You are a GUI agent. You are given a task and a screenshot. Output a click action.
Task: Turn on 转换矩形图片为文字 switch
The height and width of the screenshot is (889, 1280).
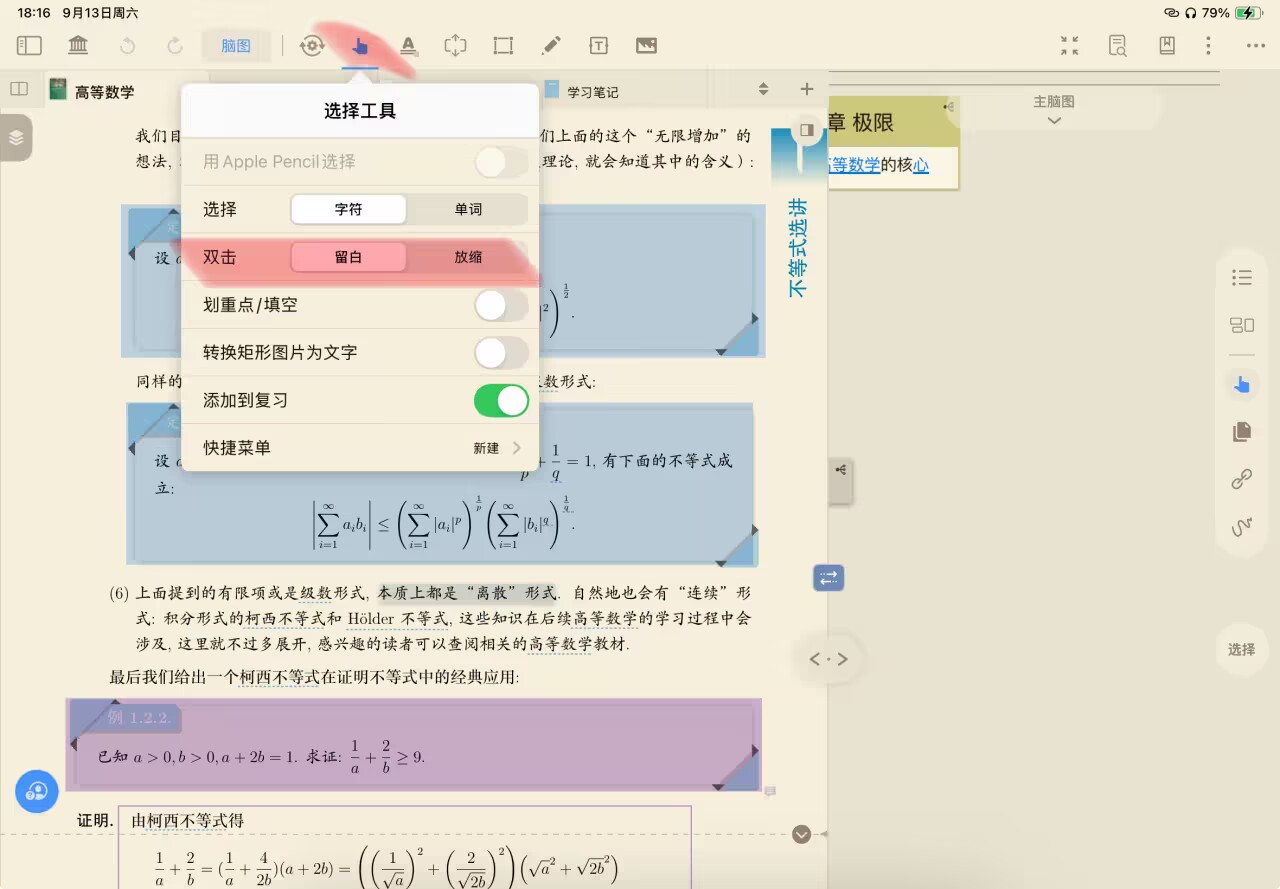coord(500,352)
